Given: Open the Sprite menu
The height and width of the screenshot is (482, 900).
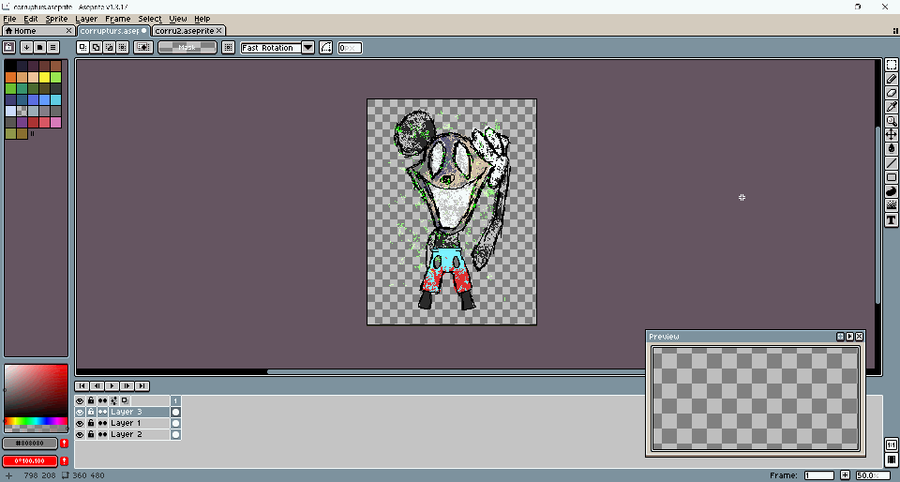Looking at the screenshot, I should point(56,19).
